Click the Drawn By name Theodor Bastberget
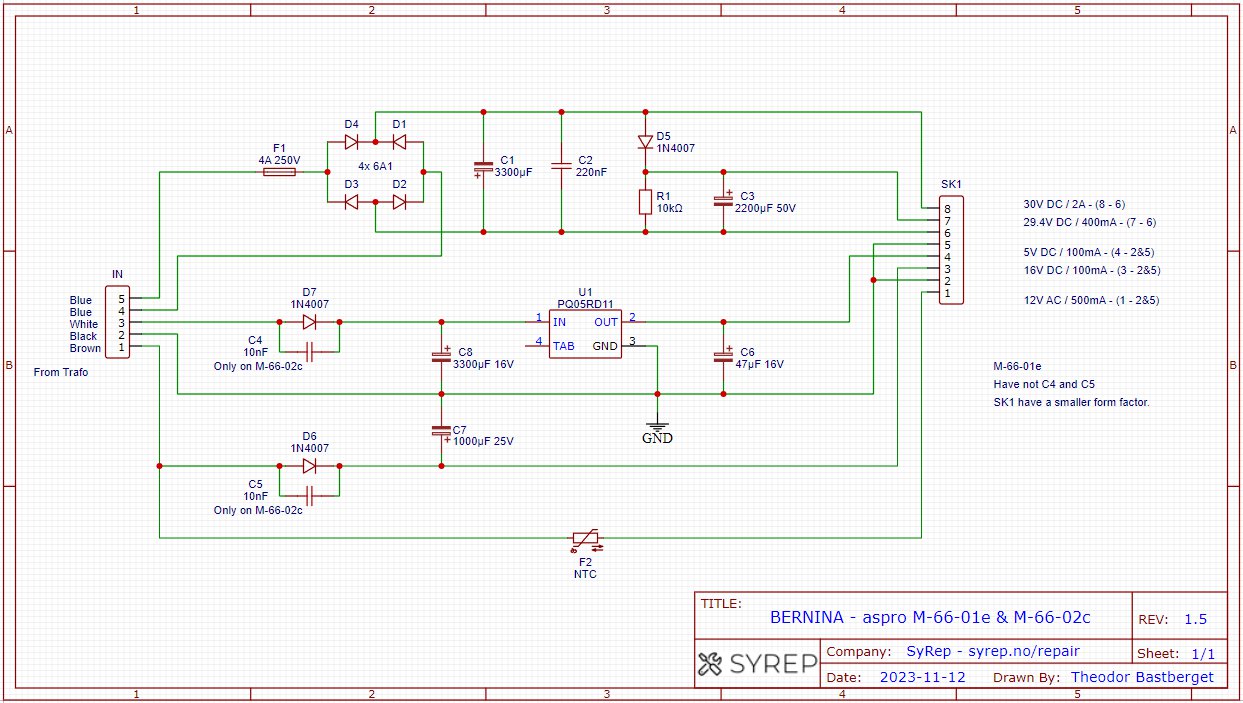This screenshot has height=703, width=1243. point(1142,677)
